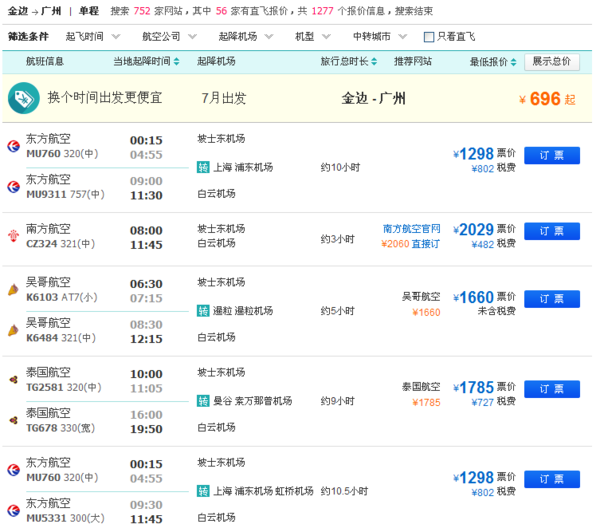This screenshot has height=524, width=600.
Task: Click the 转 transfer badge for 上海 浦东机场 (10小时)
Action: [x=203, y=167]
